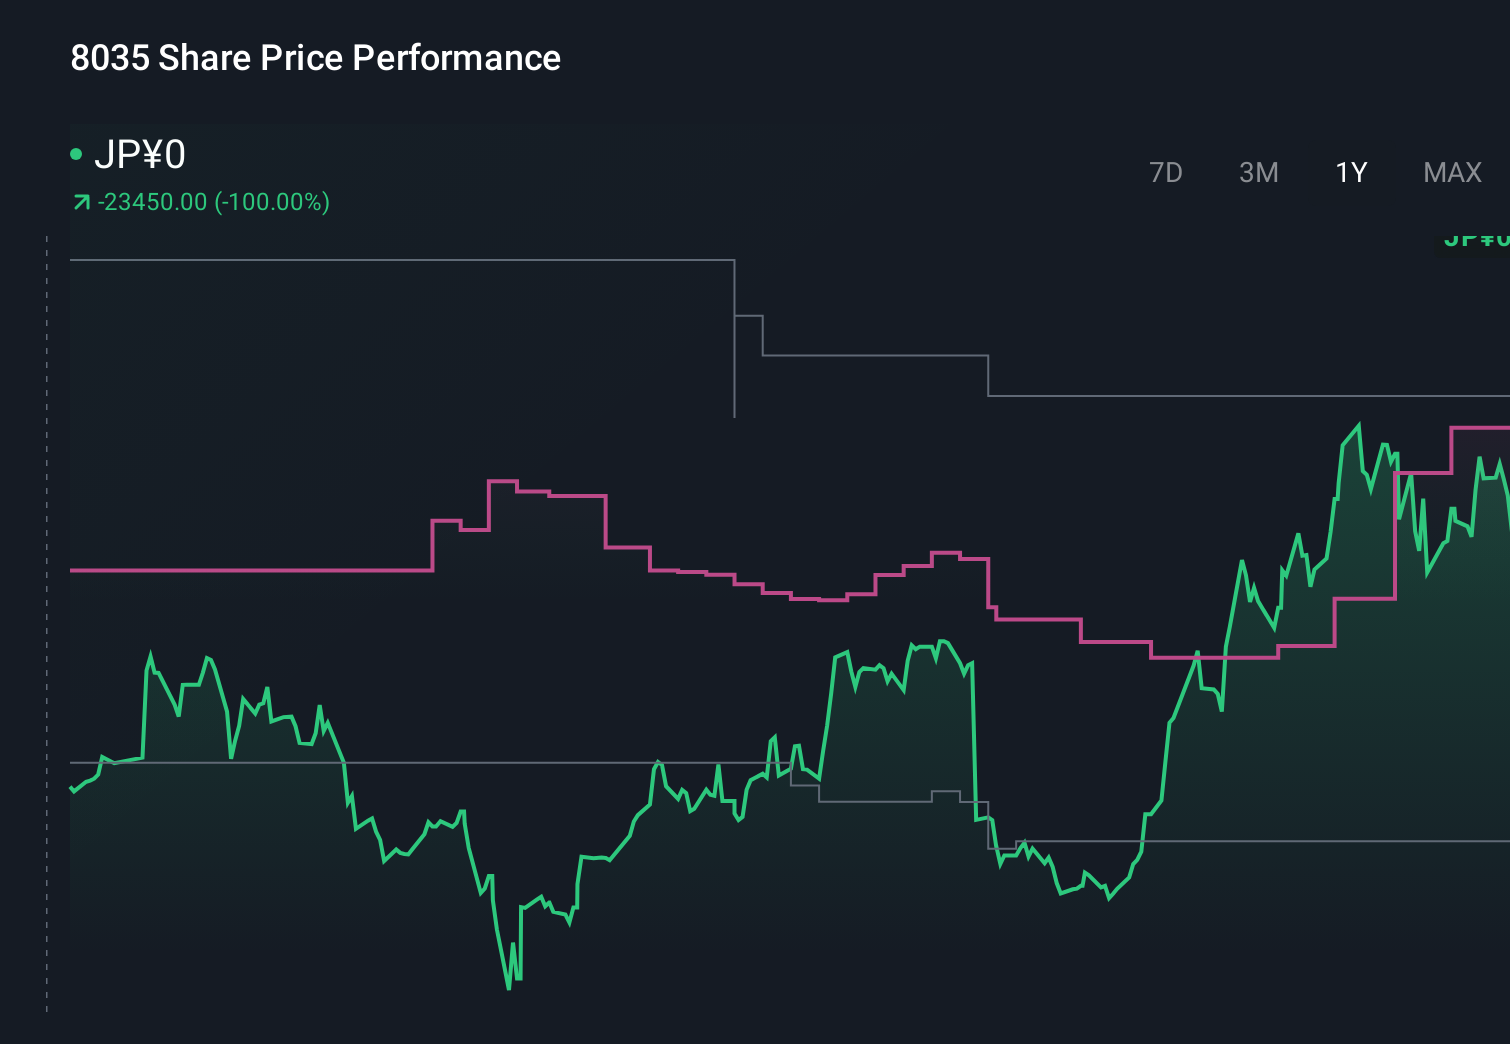The width and height of the screenshot is (1510, 1044).
Task: Click the 1Y label showing current selection
Action: click(x=1349, y=172)
